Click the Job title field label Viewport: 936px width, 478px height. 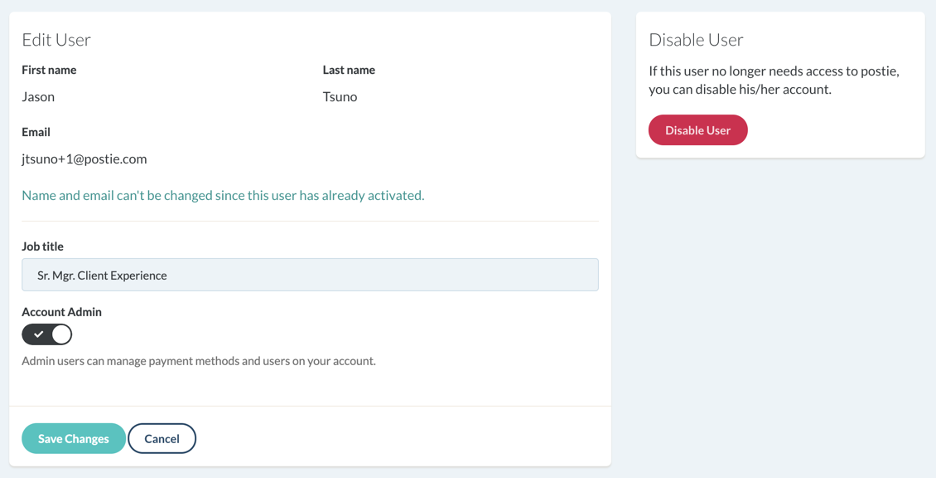coord(43,246)
